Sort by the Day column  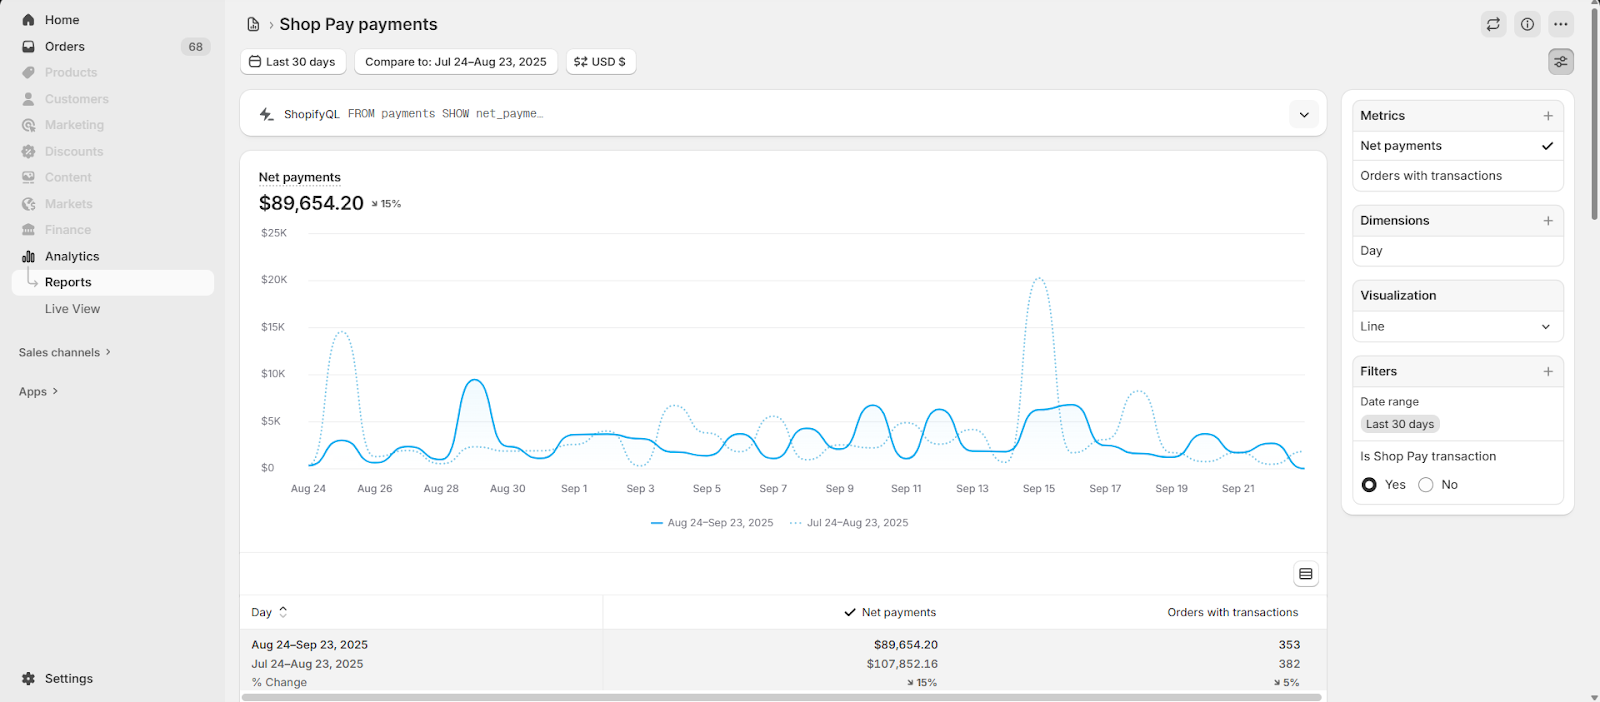click(270, 612)
